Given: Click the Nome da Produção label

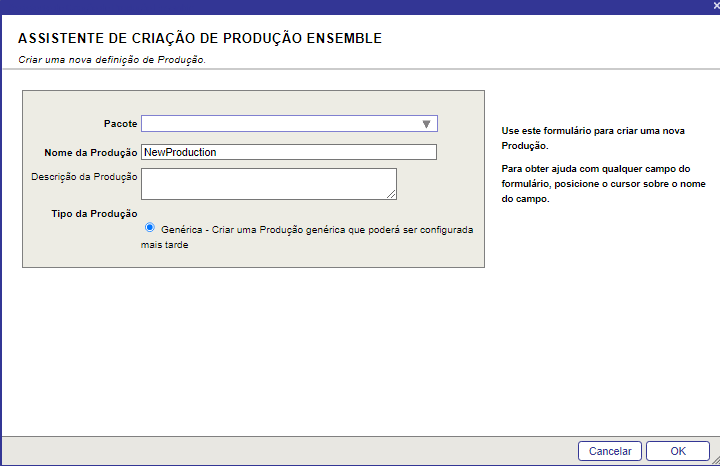Looking at the screenshot, I should [90, 153].
